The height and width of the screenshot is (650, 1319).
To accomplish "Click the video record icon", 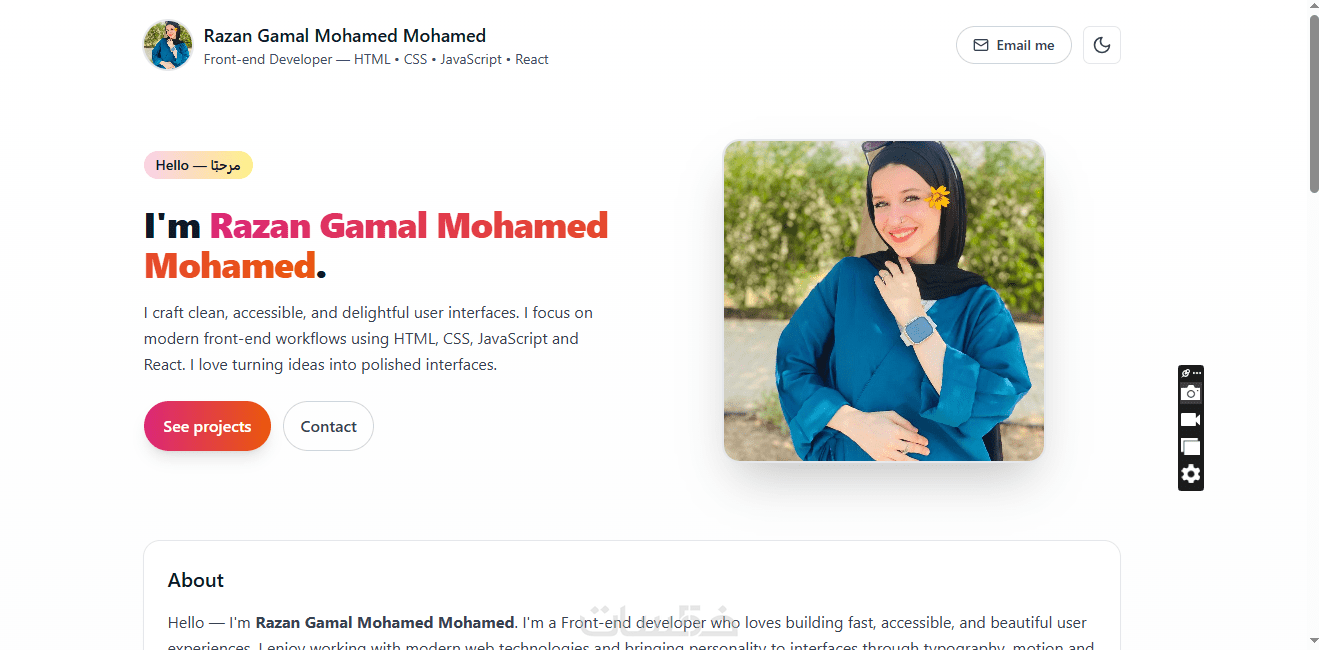I will click(1190, 420).
